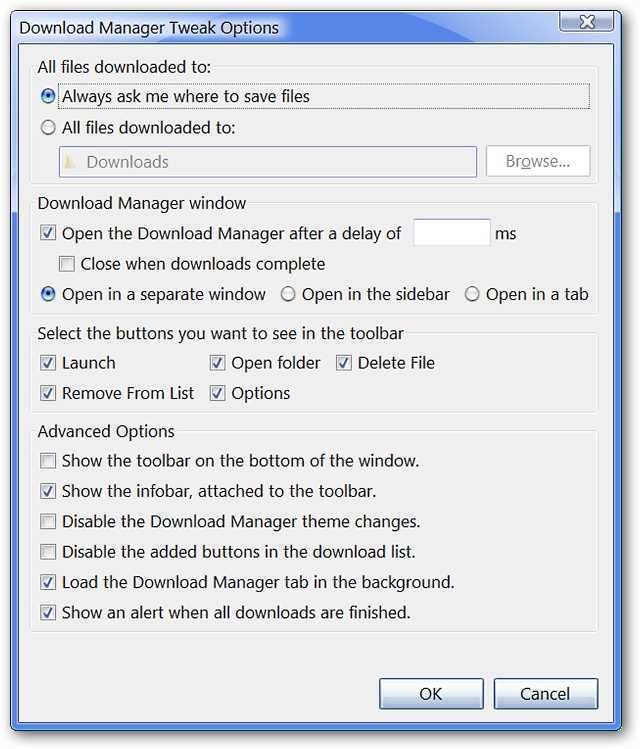Click the Downloads folder icon in path field
Screen dimensions: 640x749
point(70,162)
